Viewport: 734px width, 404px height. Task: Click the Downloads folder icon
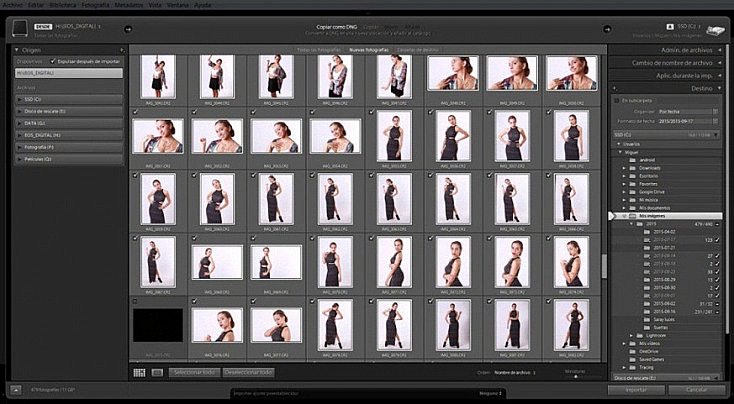point(632,168)
